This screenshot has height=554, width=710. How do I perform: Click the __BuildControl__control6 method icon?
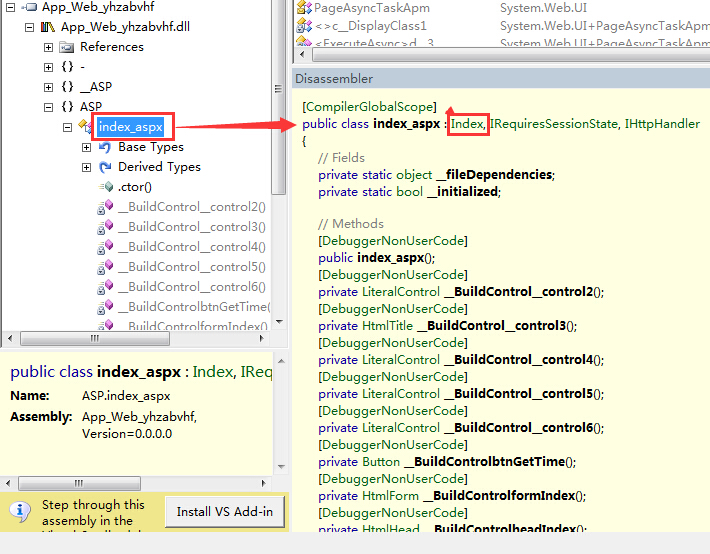[x=105, y=287]
